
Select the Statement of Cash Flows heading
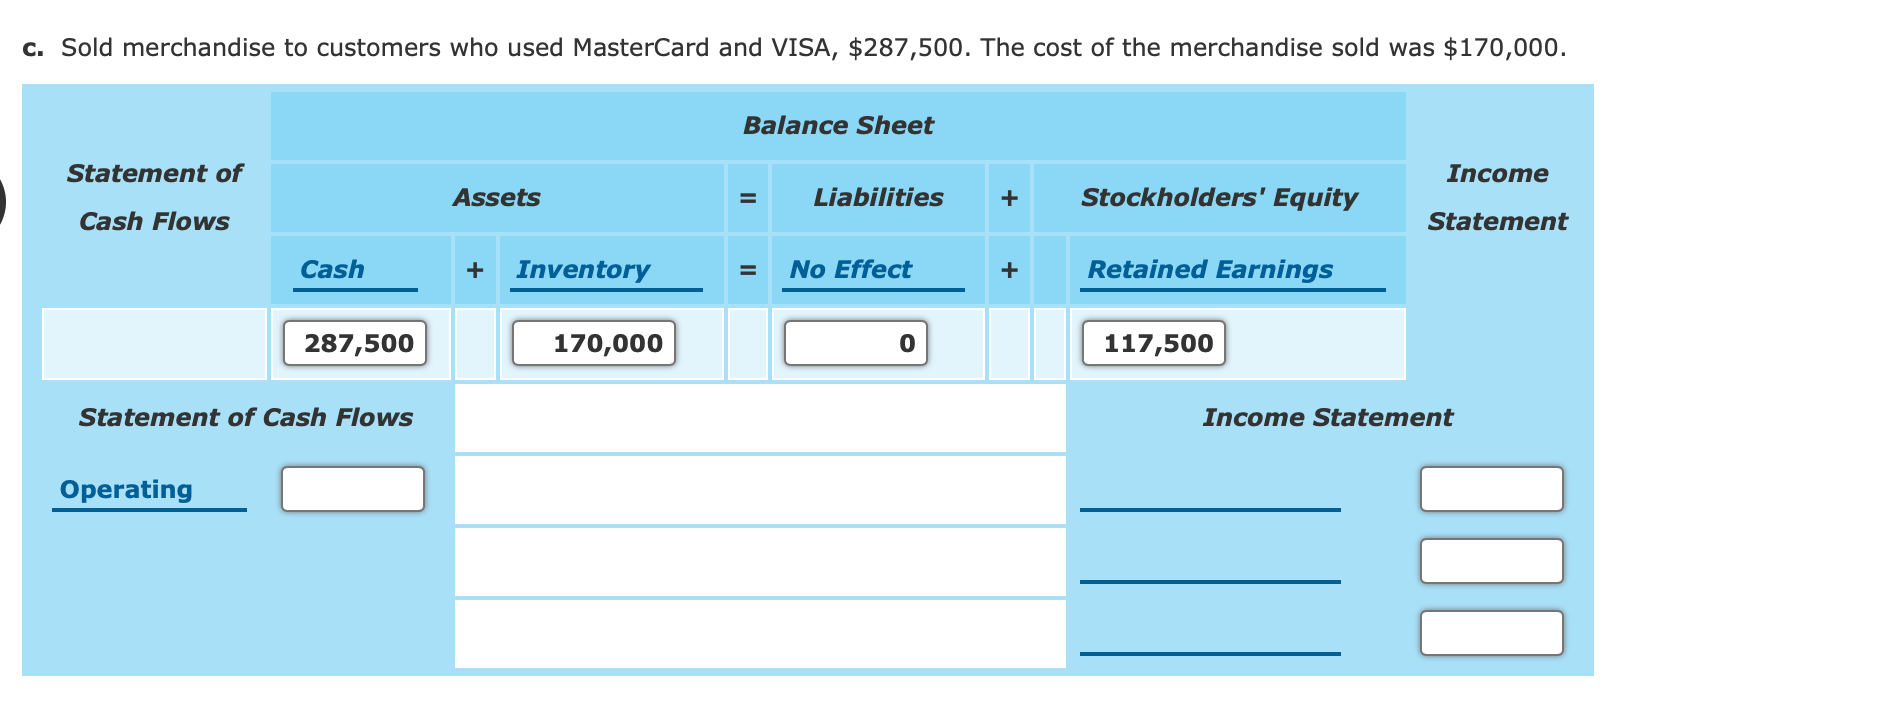246,417
